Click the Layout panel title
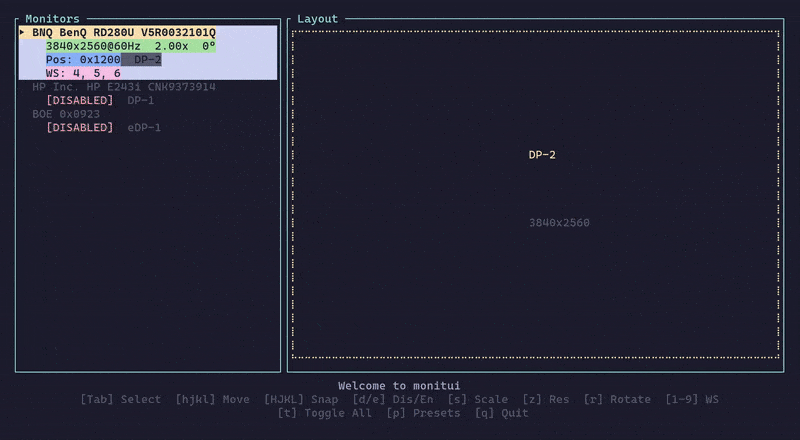The image size is (800, 440). (318, 18)
